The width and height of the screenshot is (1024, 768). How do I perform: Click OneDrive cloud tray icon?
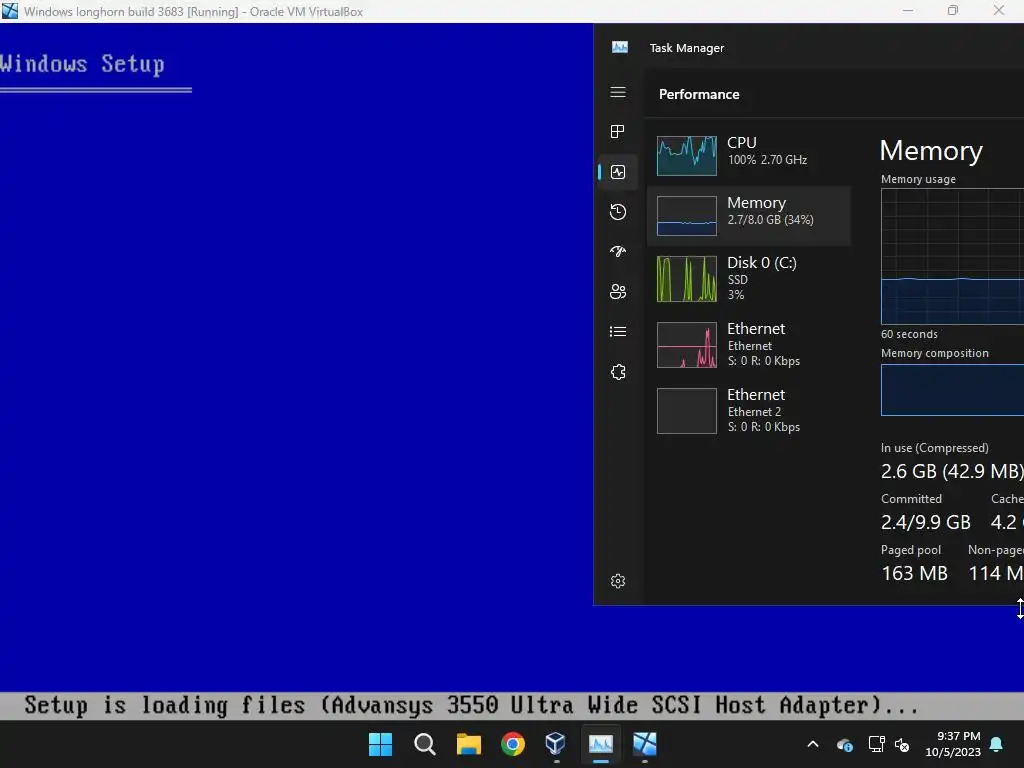coord(844,744)
